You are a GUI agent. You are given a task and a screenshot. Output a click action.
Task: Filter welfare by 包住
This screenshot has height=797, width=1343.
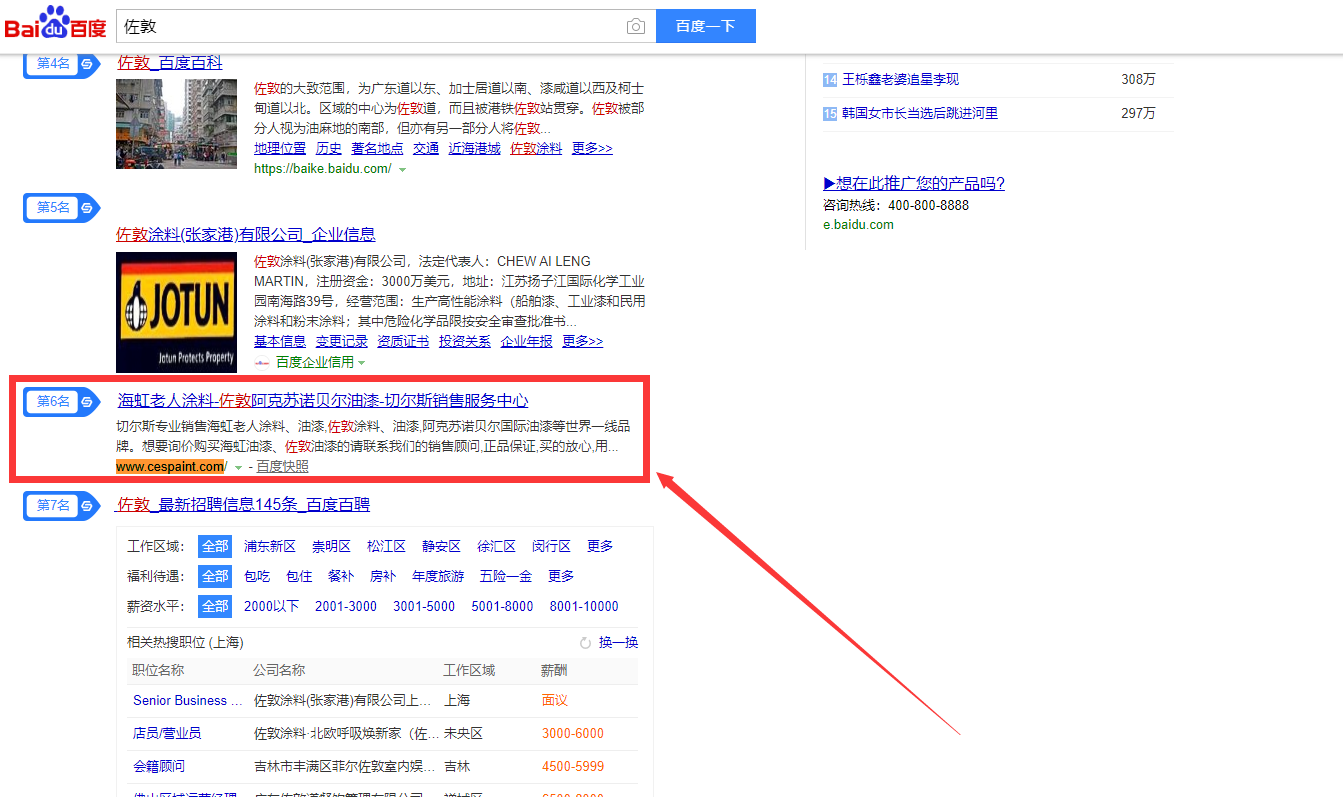click(299, 576)
